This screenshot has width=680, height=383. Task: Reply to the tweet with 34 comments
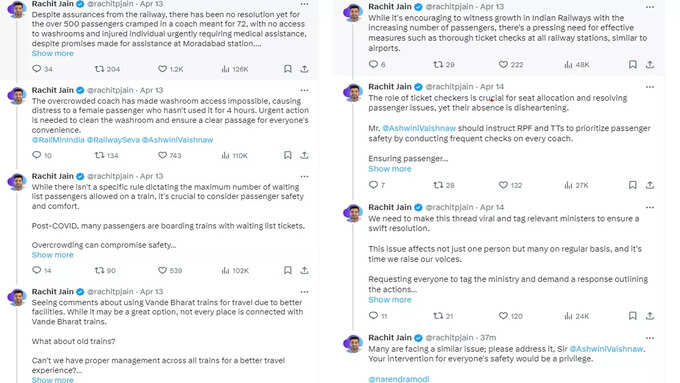pyautogui.click(x=37, y=69)
